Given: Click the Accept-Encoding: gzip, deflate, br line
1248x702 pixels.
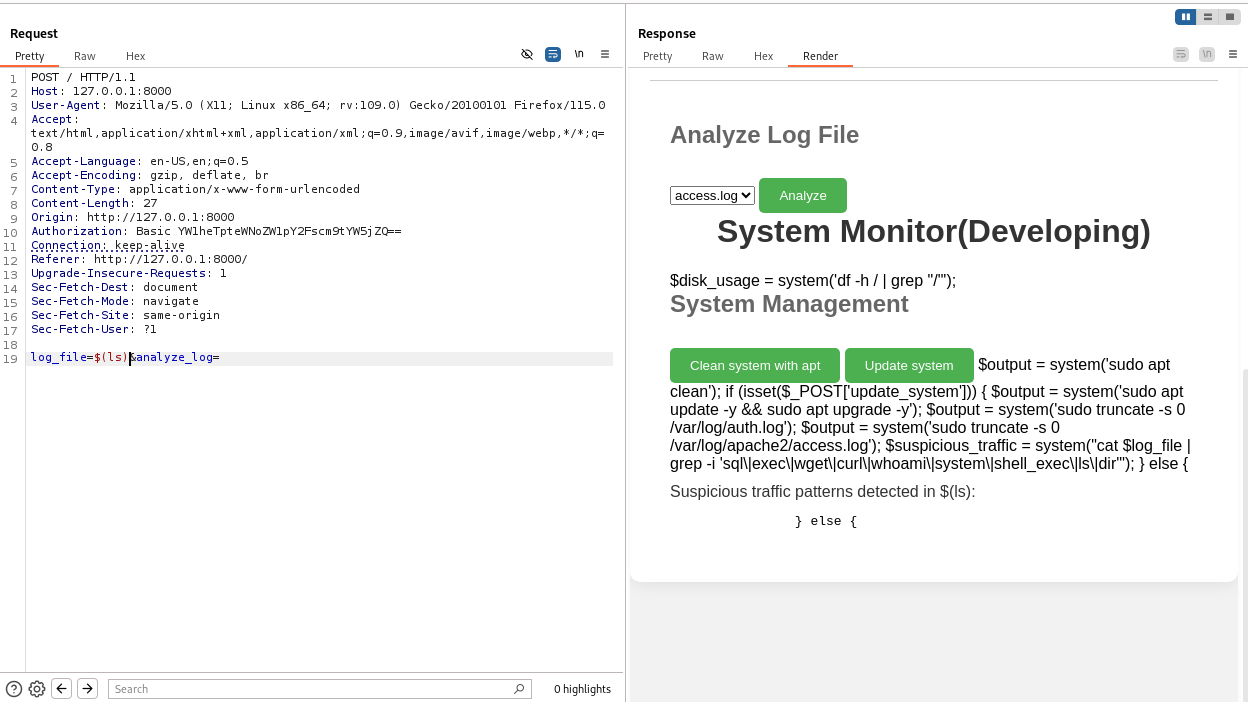Looking at the screenshot, I should click(x=150, y=175).
